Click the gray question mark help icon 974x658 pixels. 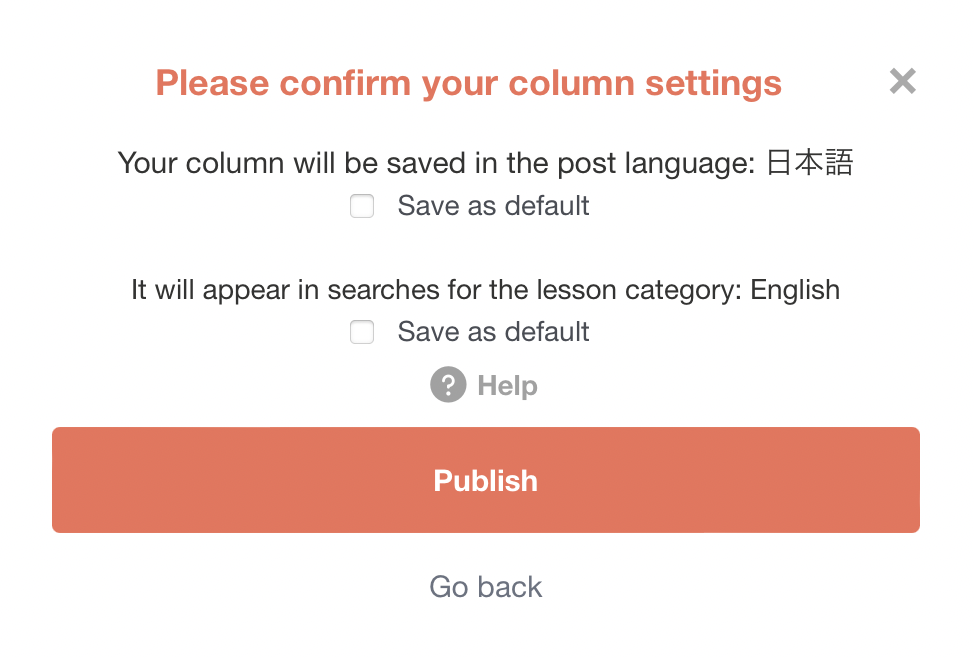[x=448, y=385]
